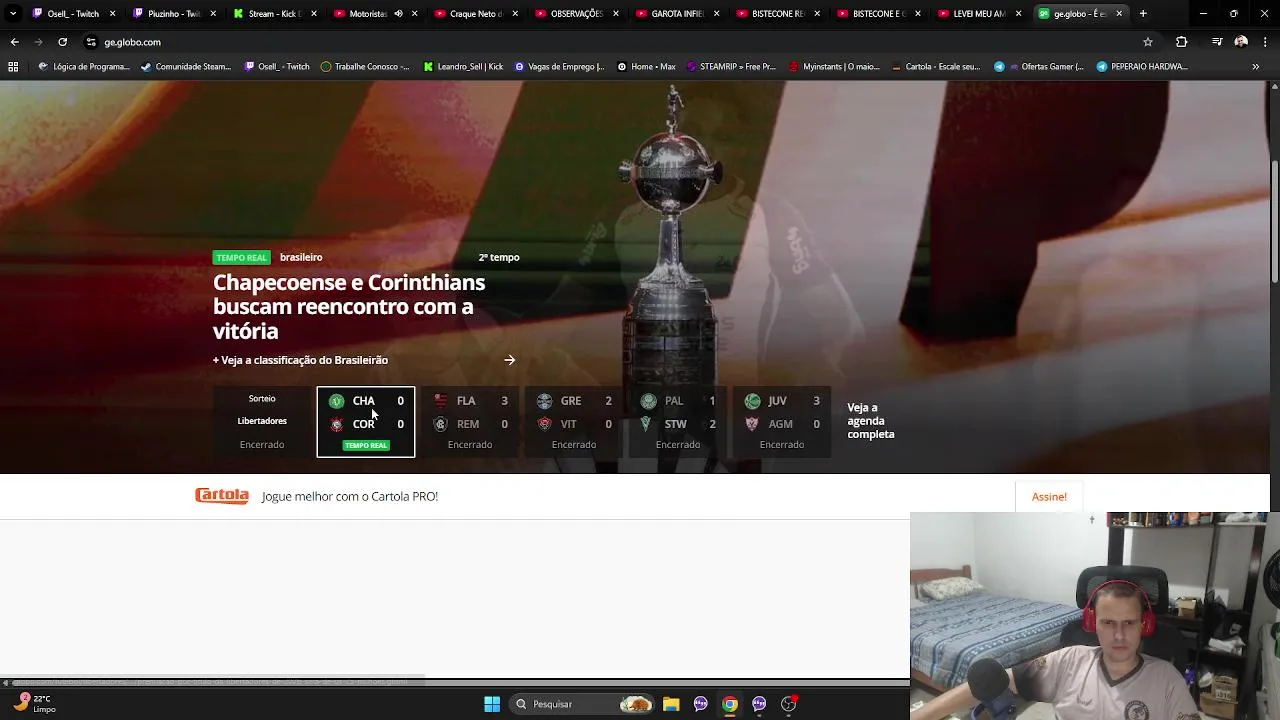Click the site info icon beside URL
This screenshot has height=720, width=1280.
(91, 42)
